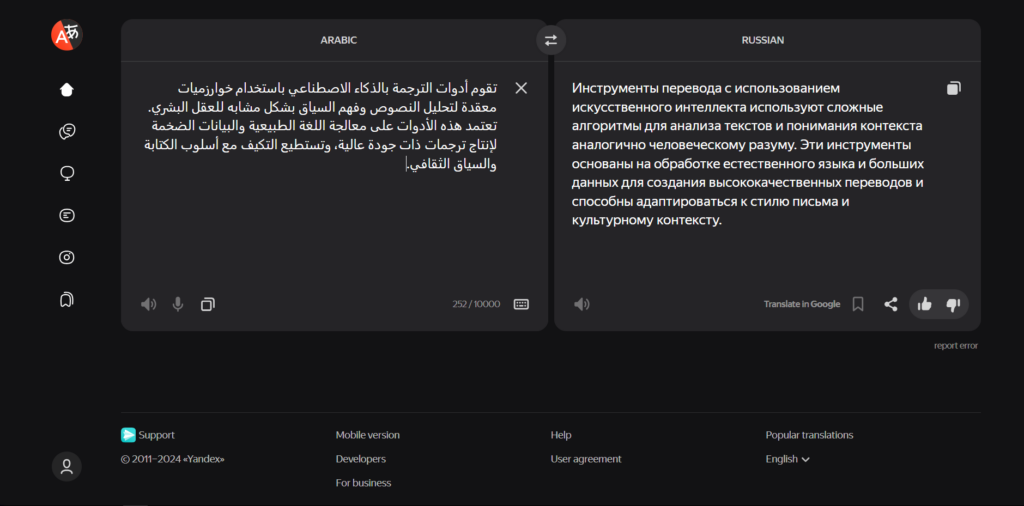The height and width of the screenshot is (506, 1024).
Task: Open the home icon in sidebar
Action: pyautogui.click(x=67, y=89)
